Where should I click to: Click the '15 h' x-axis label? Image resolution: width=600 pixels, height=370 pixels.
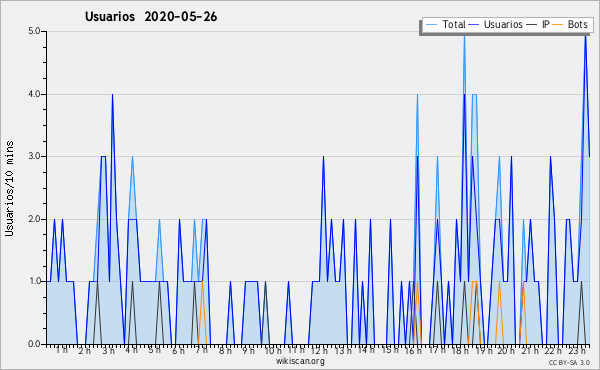(390, 350)
